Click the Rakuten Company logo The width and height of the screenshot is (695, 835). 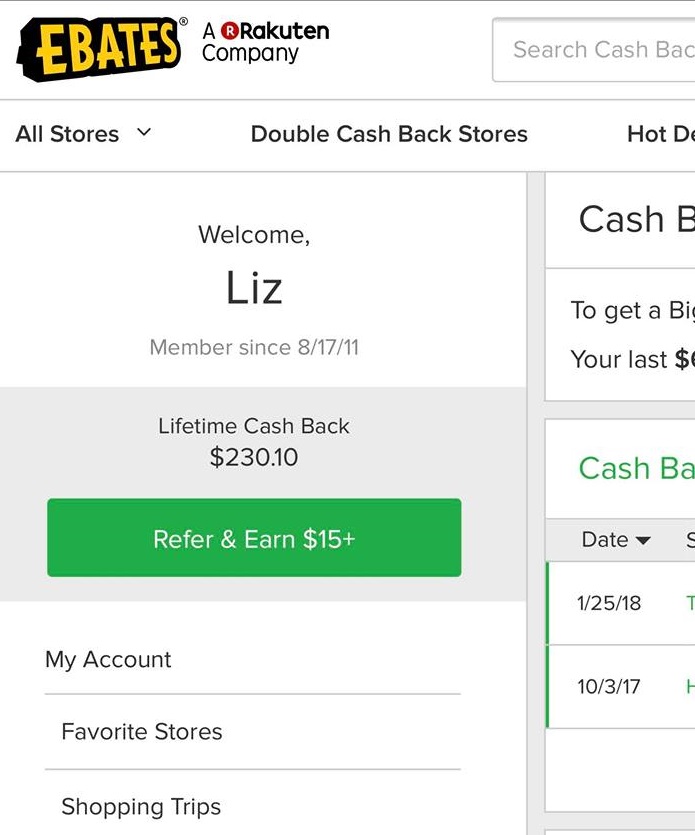click(x=265, y=42)
